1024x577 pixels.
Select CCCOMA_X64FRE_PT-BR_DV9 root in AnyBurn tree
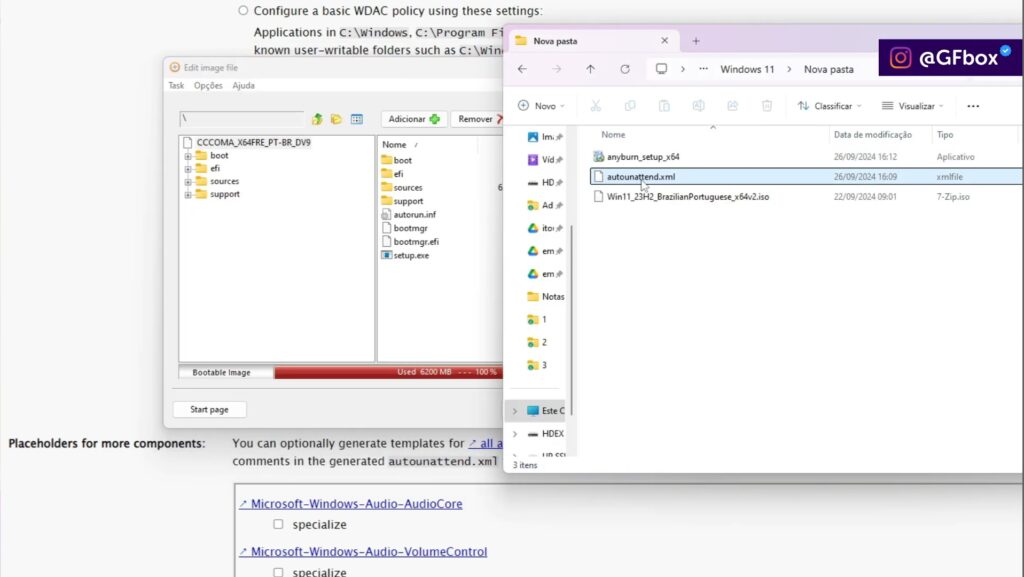pyautogui.click(x=253, y=142)
